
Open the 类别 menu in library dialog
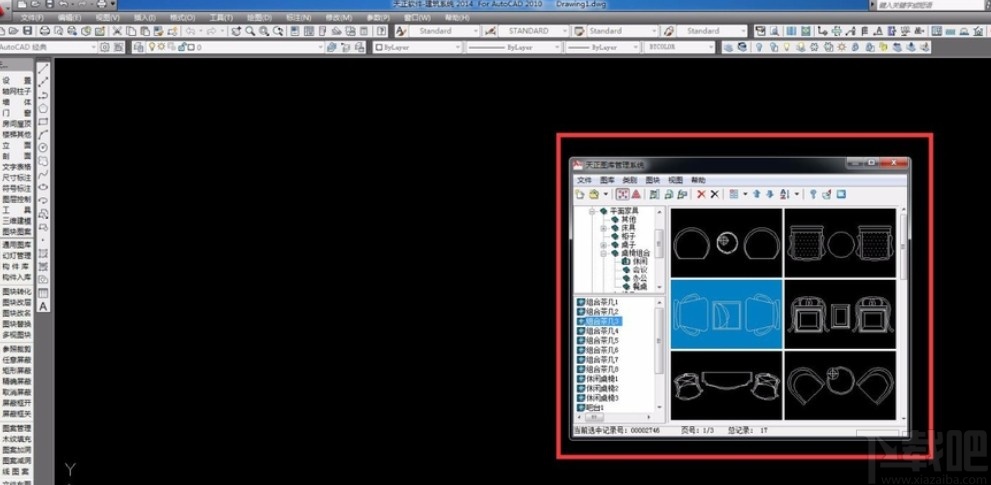629,180
